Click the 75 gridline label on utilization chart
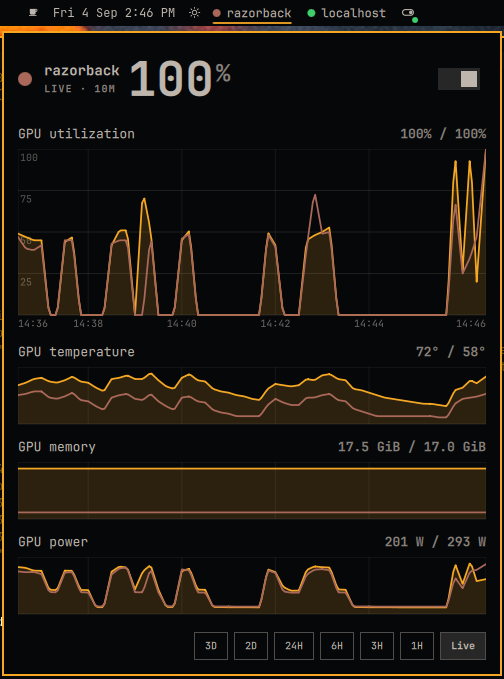Image resolution: width=504 pixels, height=679 pixels. (26, 199)
